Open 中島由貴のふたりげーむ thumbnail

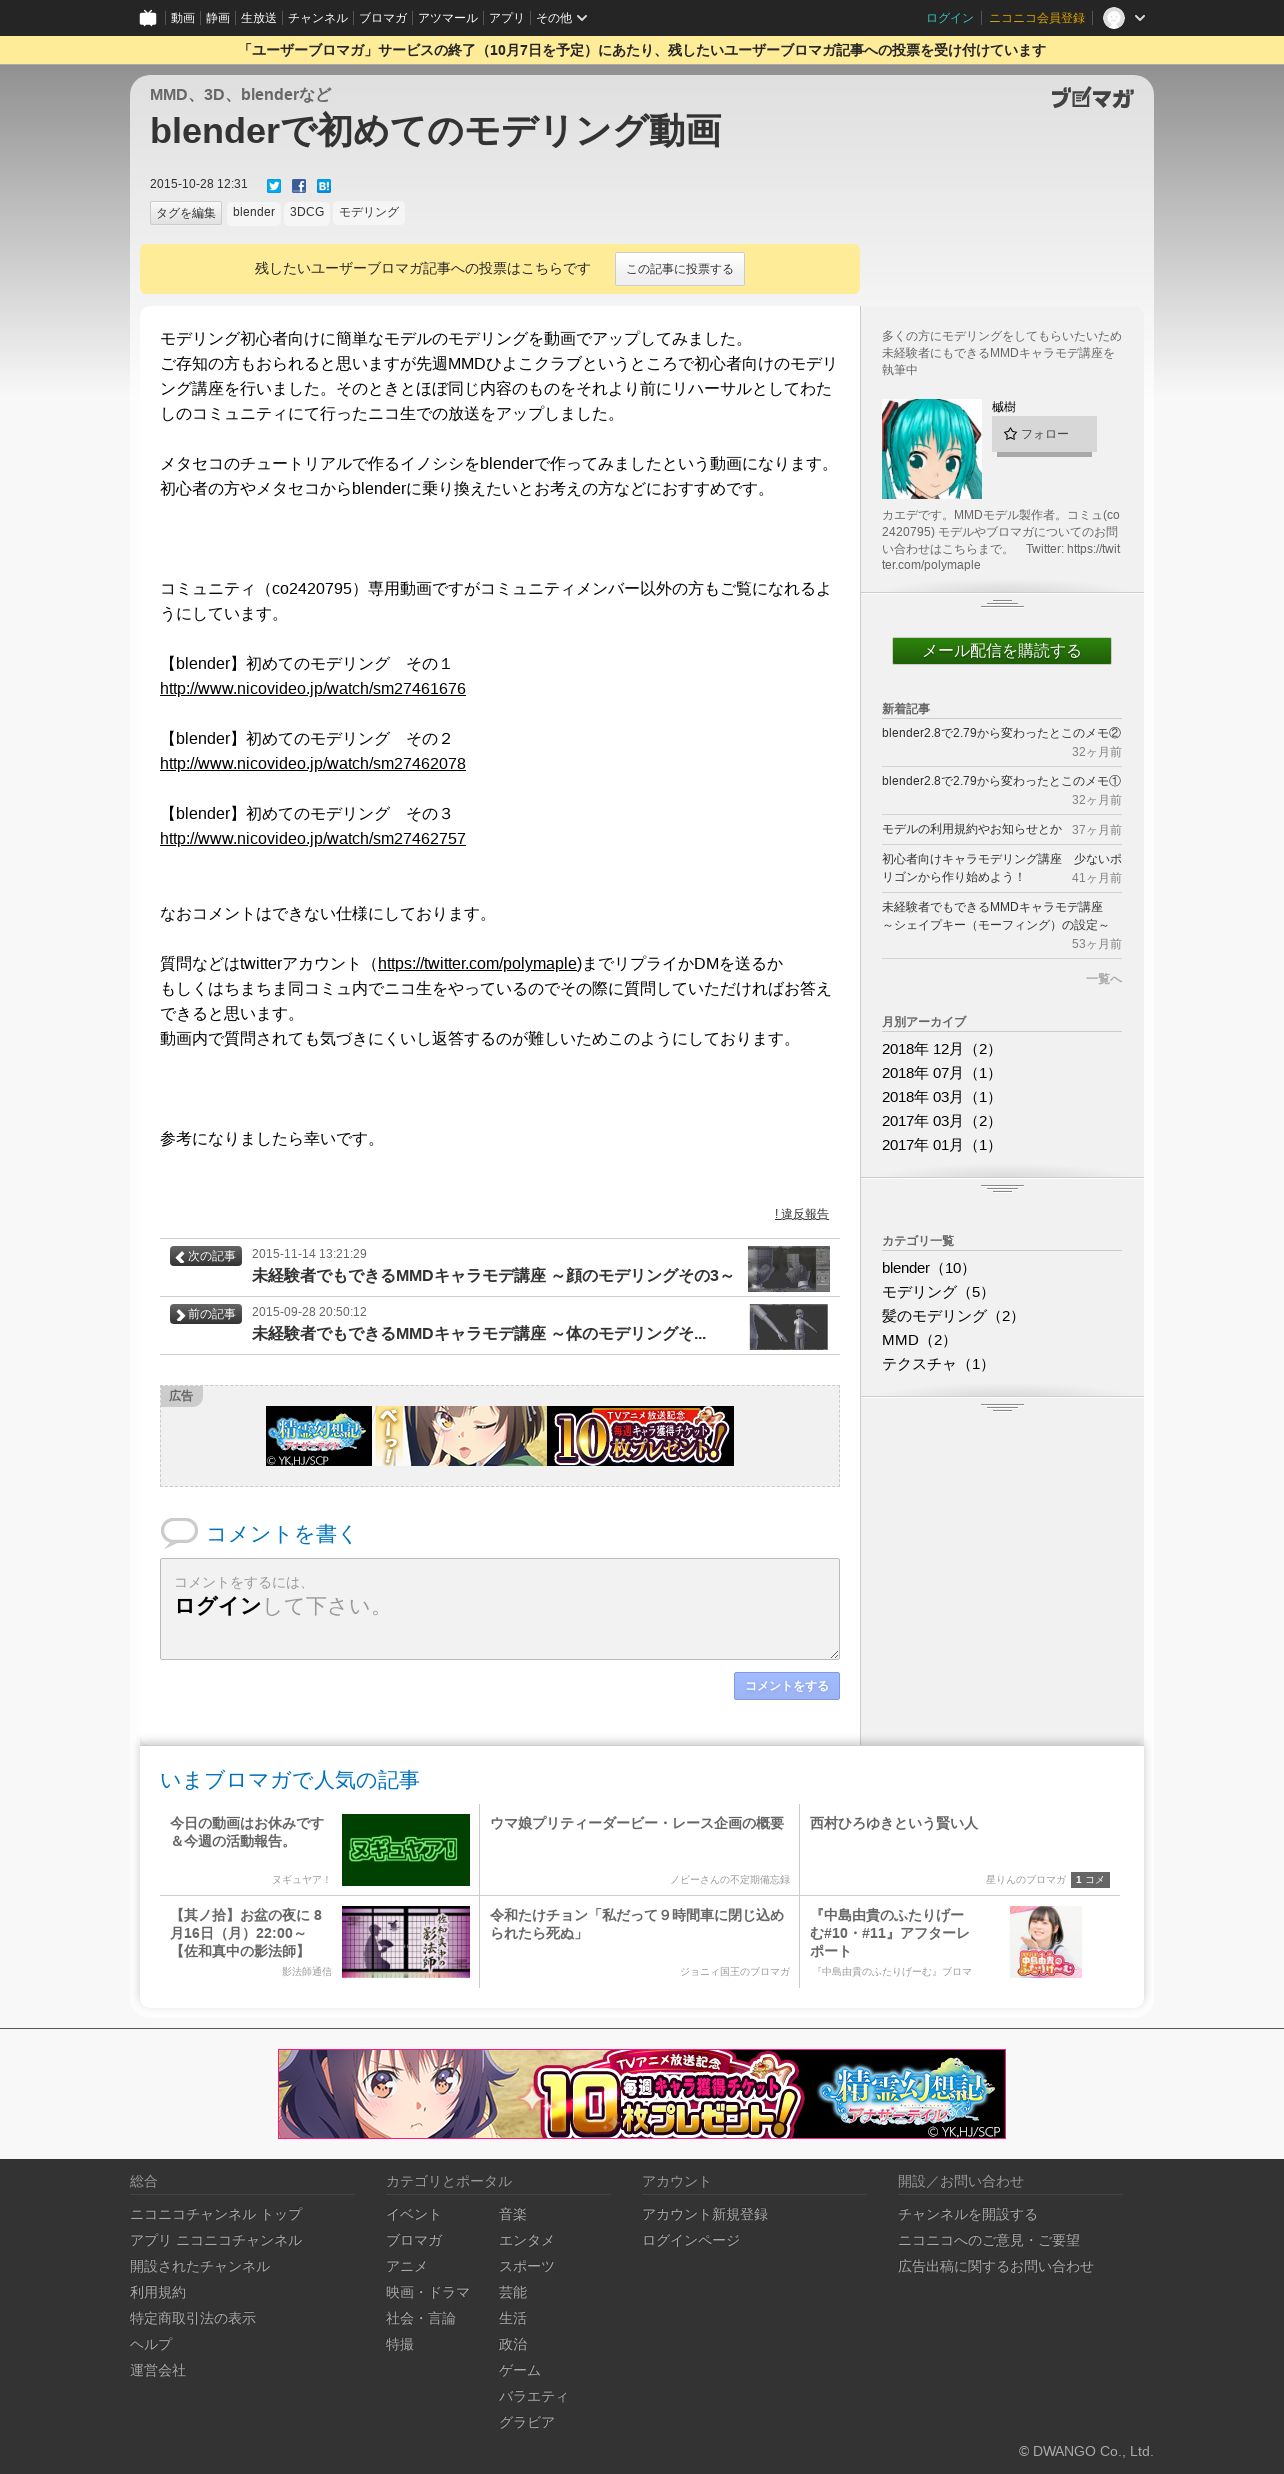pos(1046,1942)
